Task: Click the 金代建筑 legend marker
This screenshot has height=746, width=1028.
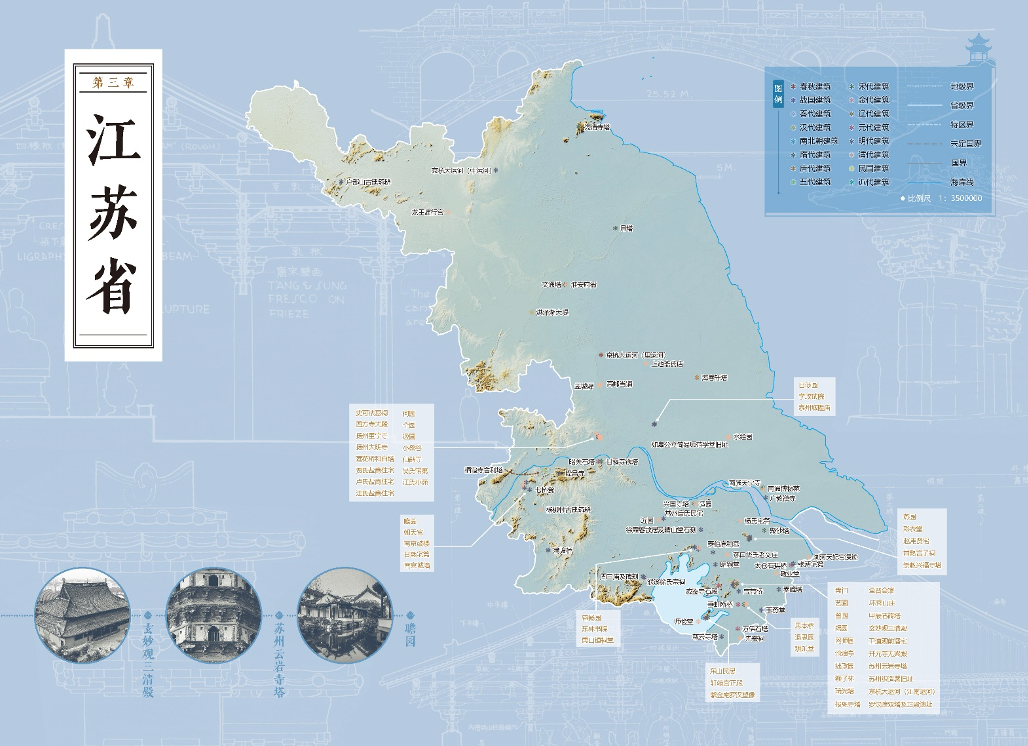Action: (852, 100)
